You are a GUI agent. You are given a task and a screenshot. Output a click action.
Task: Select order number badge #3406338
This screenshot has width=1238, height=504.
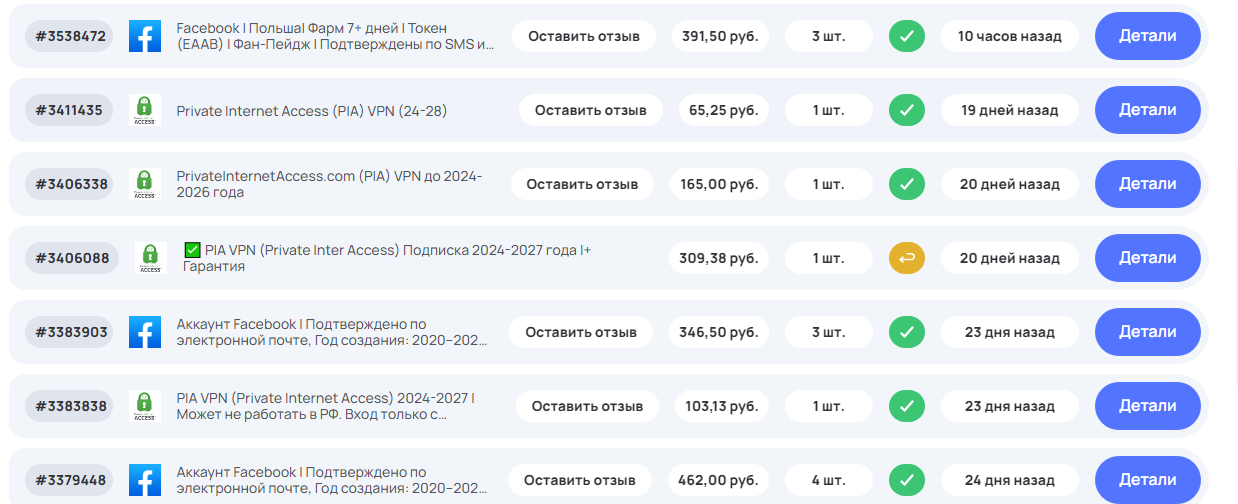coord(72,184)
